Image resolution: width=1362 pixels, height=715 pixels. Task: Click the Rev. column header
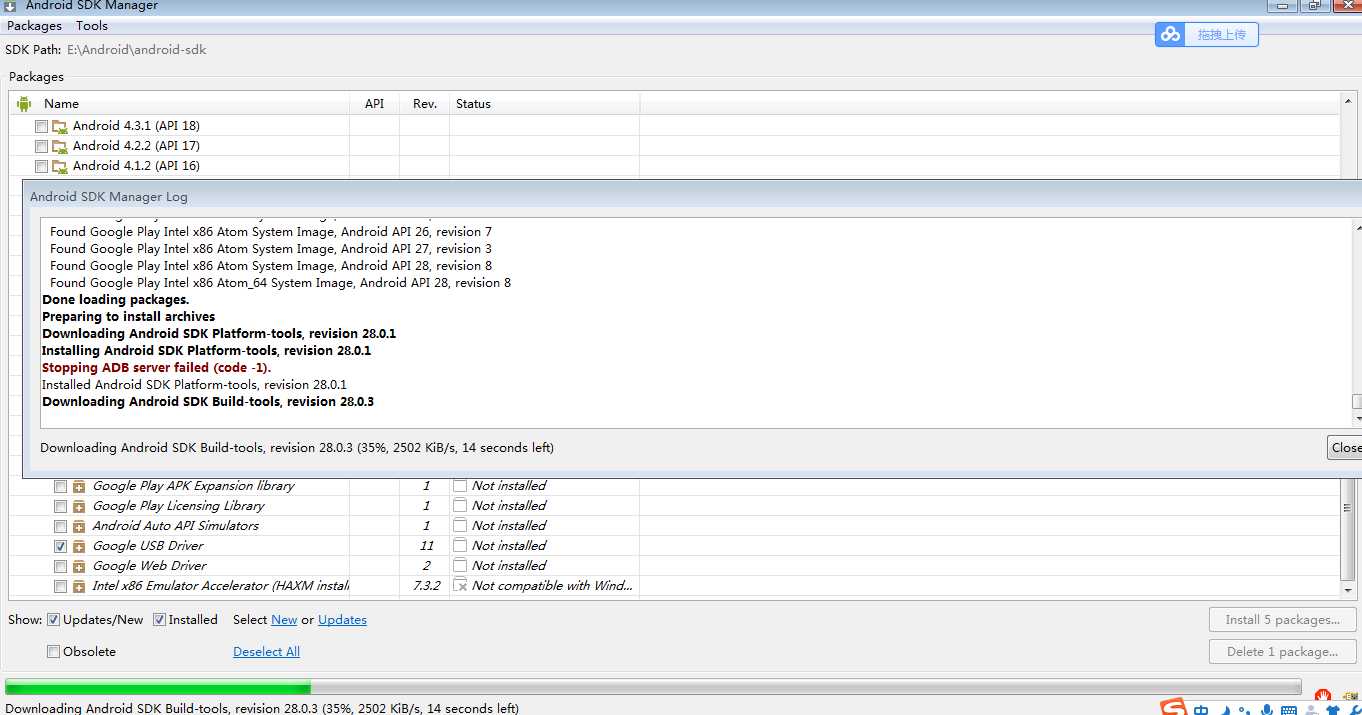pyautogui.click(x=425, y=104)
